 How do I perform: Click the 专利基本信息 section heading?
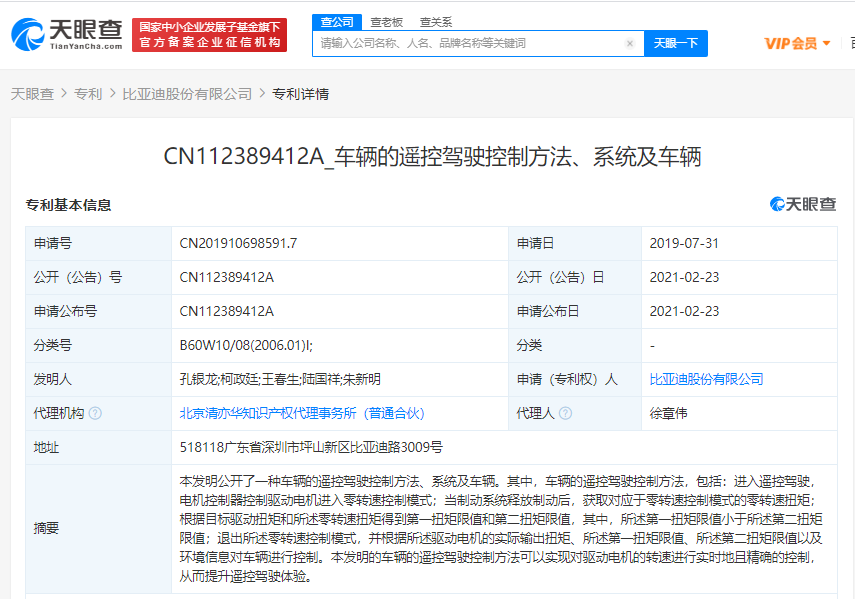point(68,205)
